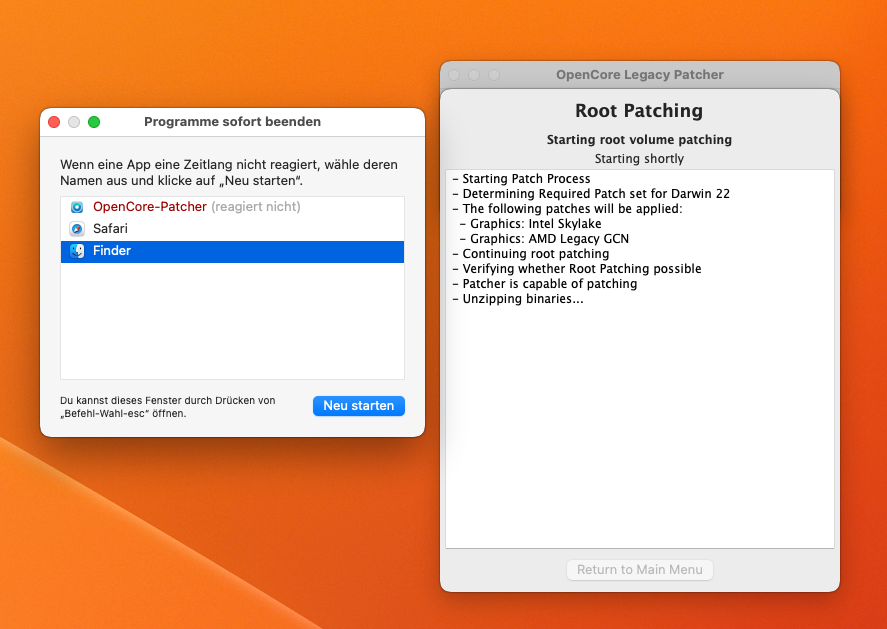Click the 'Graphics: Intel Skylake' log line
Viewport: 887px width, 629px height.
(x=531, y=223)
